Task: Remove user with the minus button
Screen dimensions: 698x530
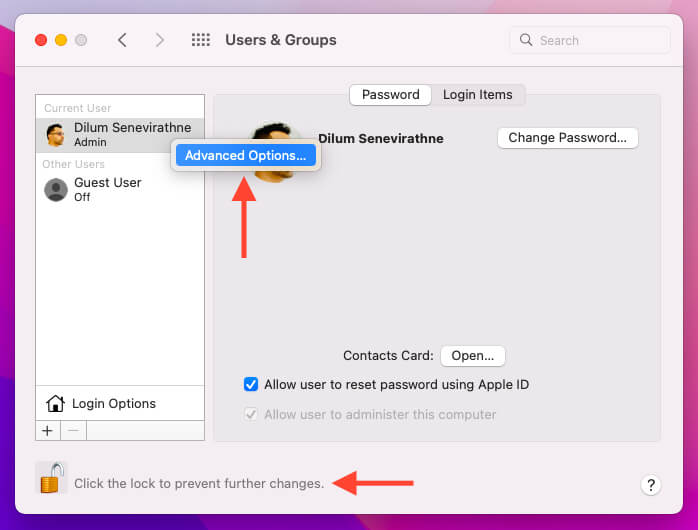Action: [73, 431]
